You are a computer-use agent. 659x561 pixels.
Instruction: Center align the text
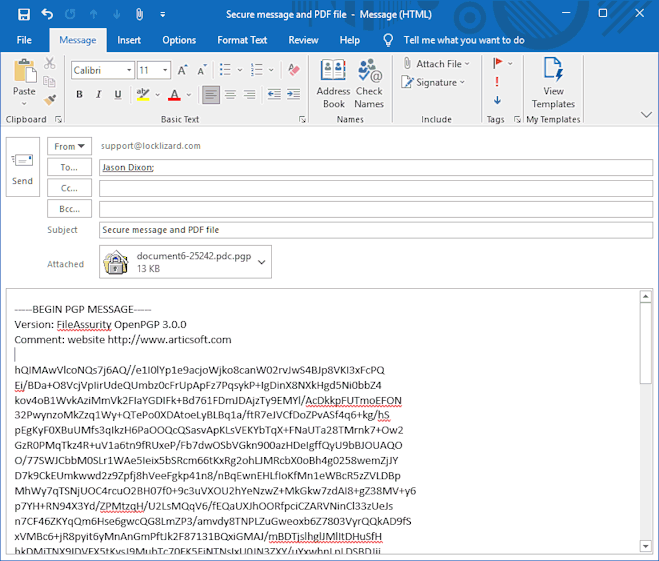(230, 94)
